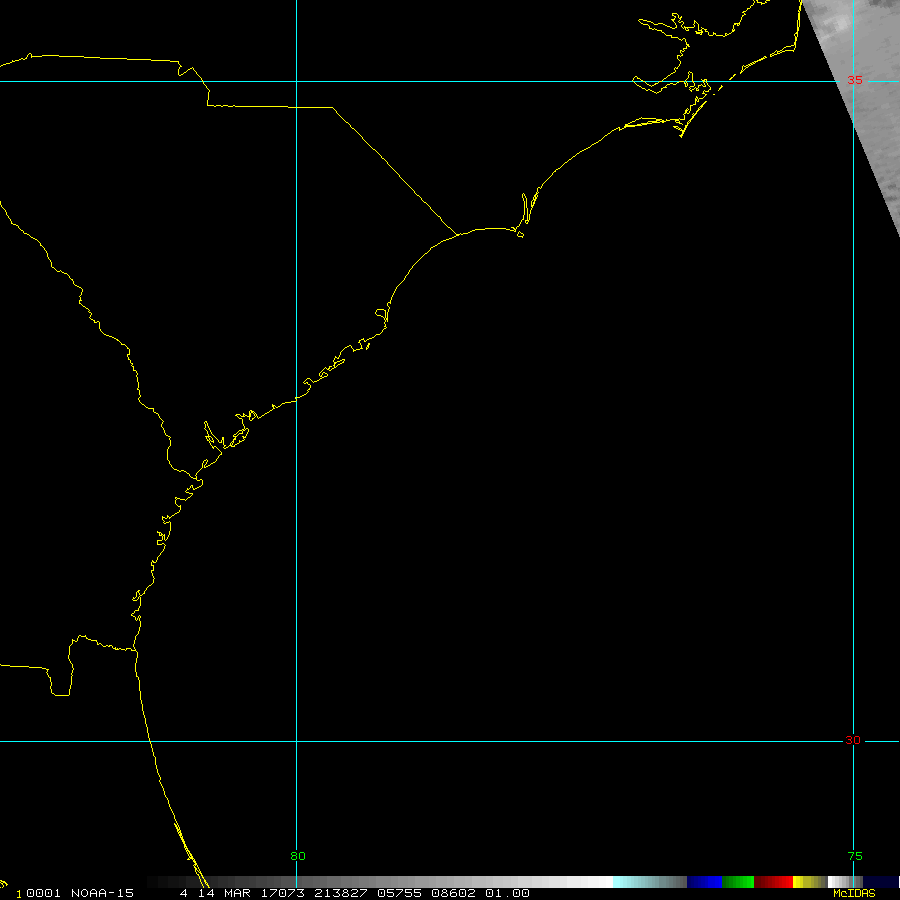The height and width of the screenshot is (900, 900).
Task: Pick the red segment of color bar
Action: 773,882
